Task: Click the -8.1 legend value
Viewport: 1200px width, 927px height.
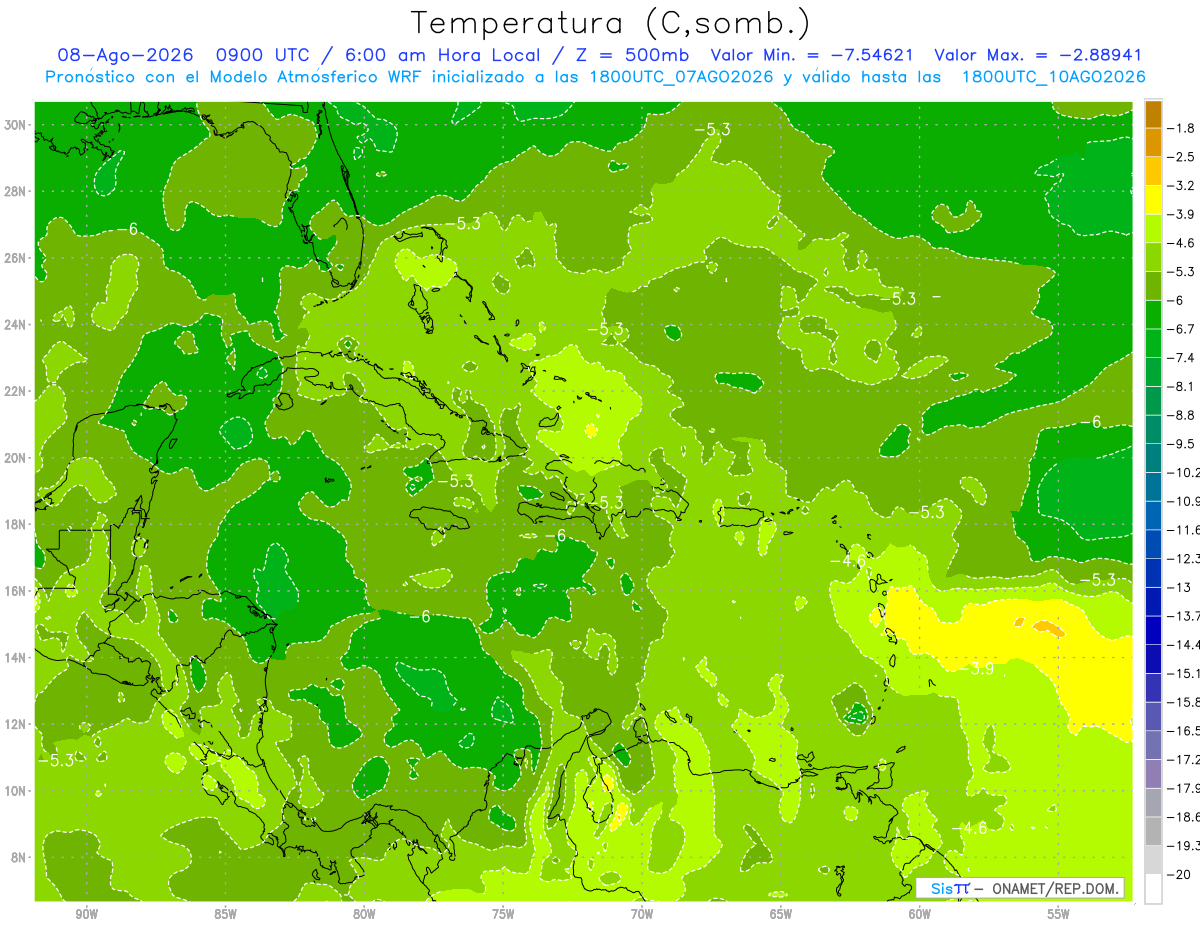Action: click(x=1183, y=386)
